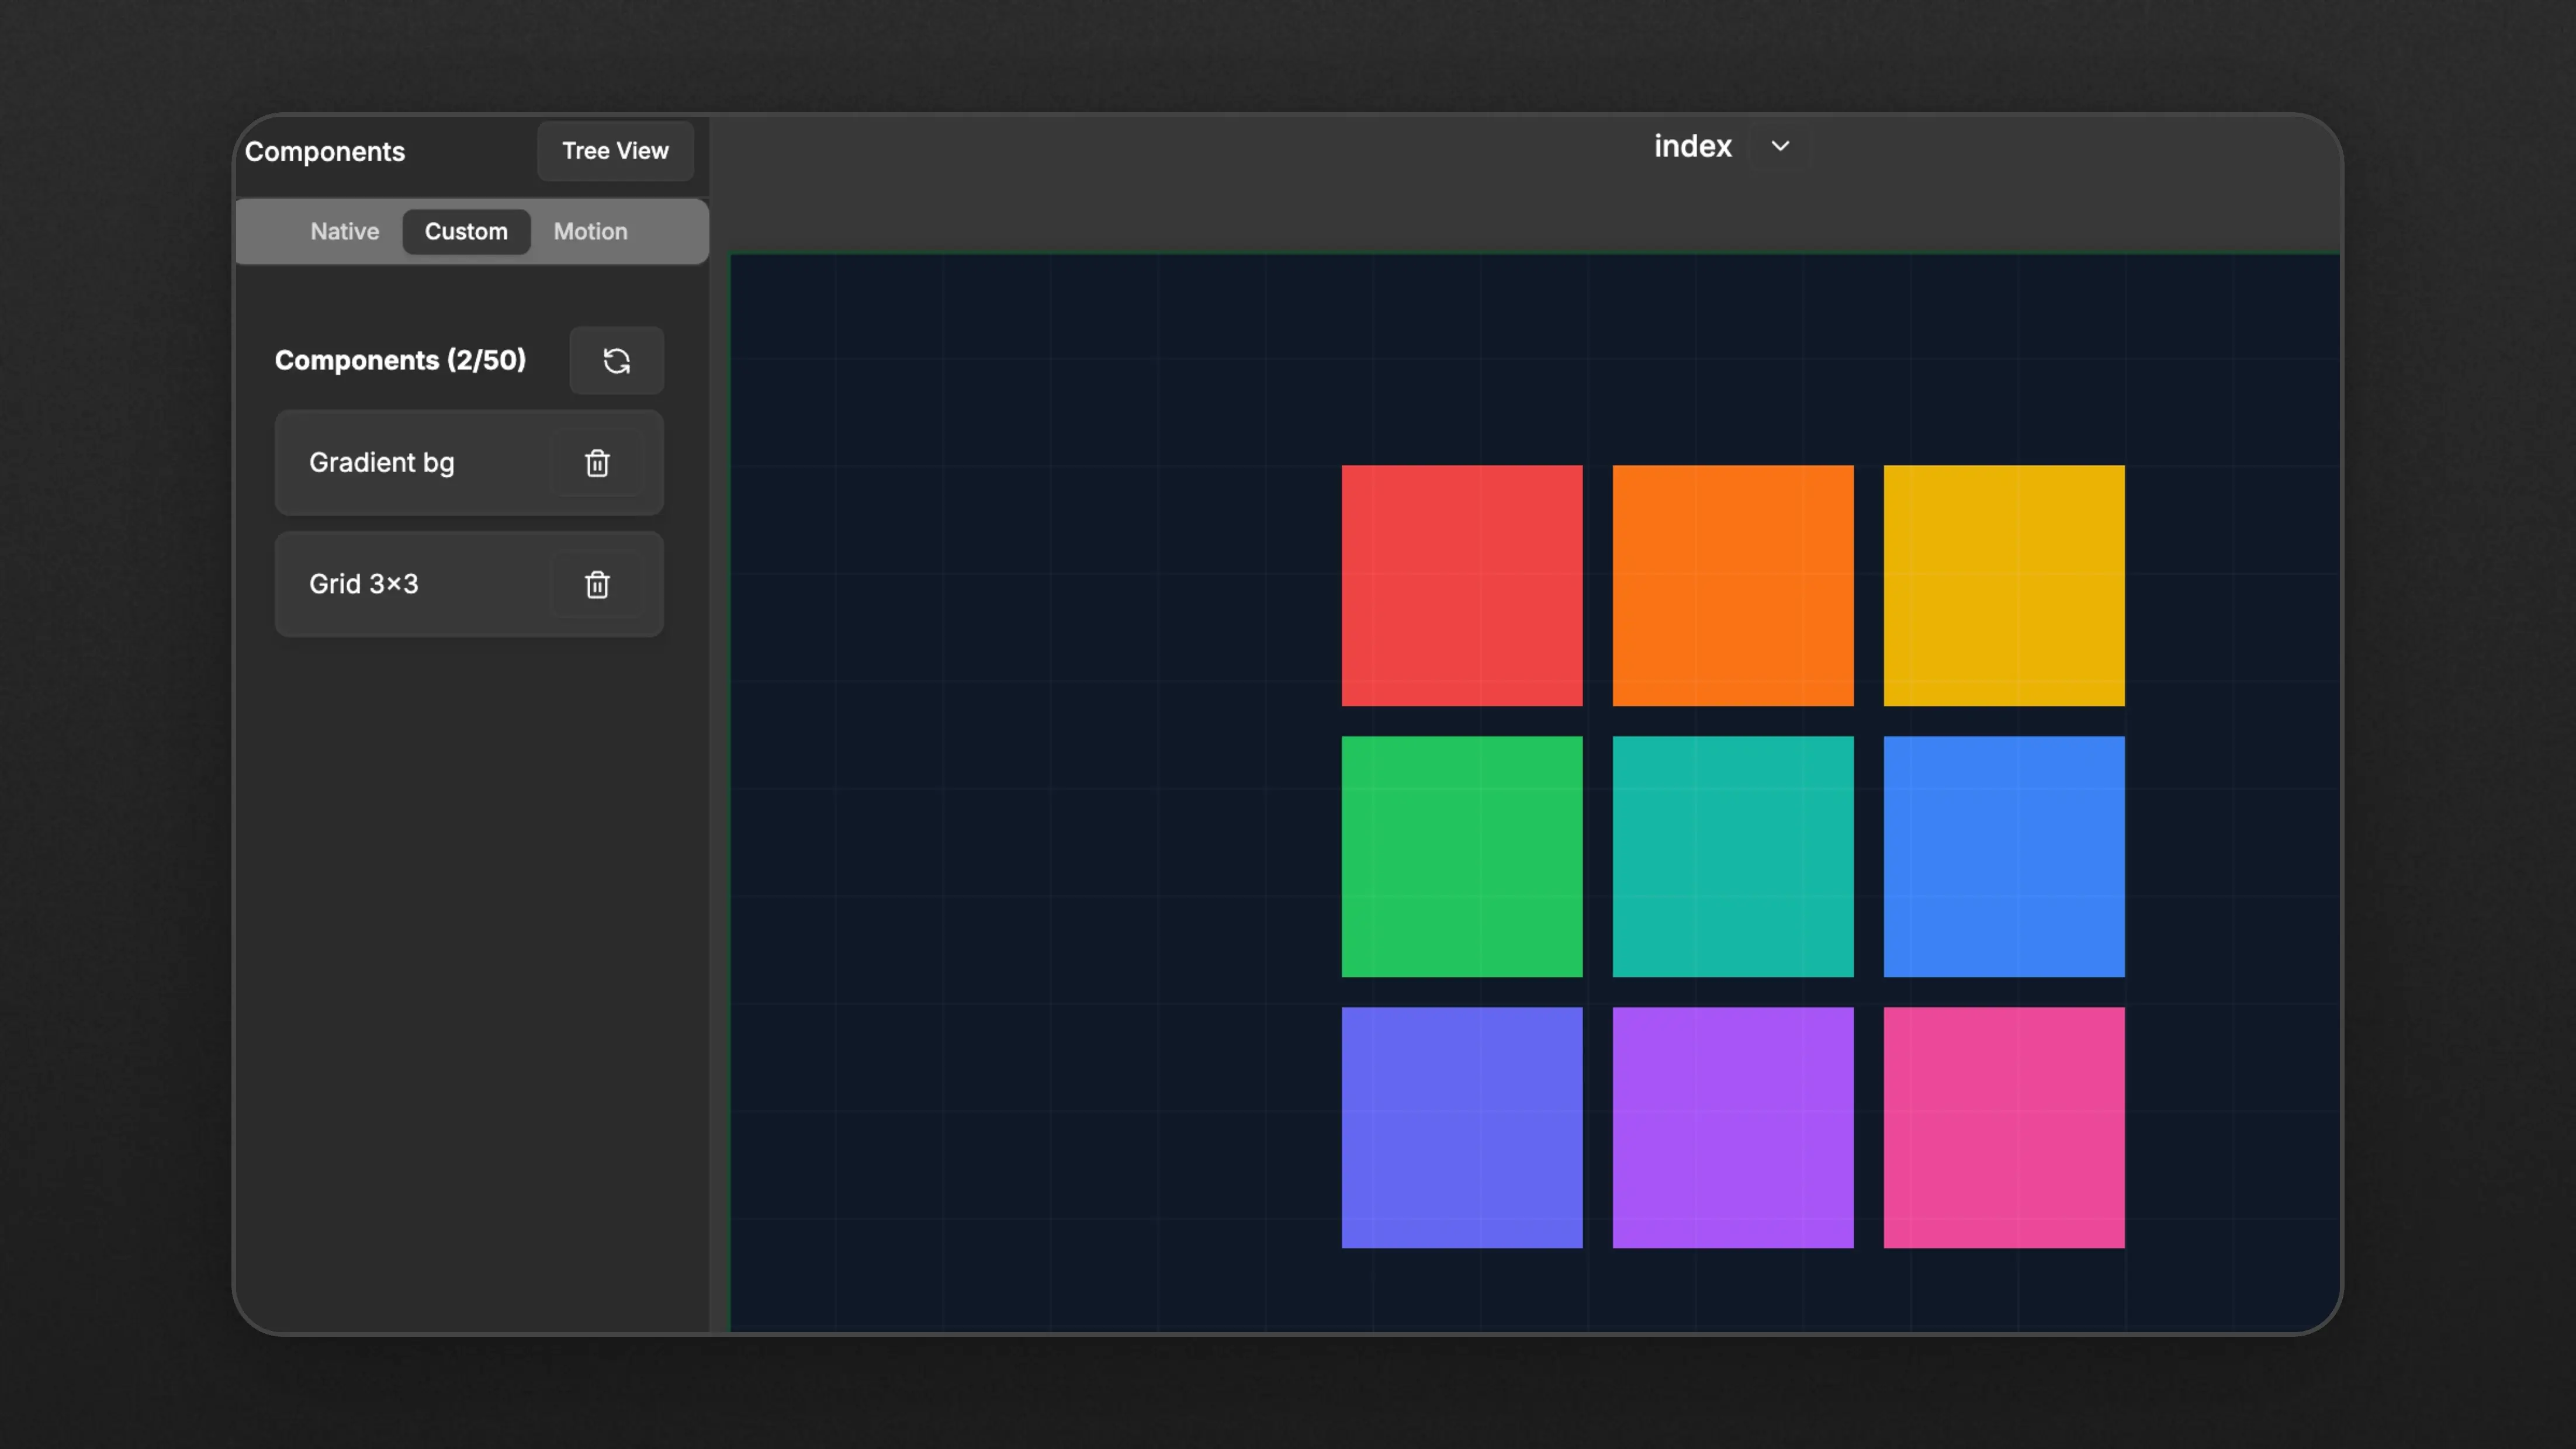Viewport: 2576px width, 1449px height.
Task: Select the Grid 3×3 component
Action: click(x=469, y=584)
